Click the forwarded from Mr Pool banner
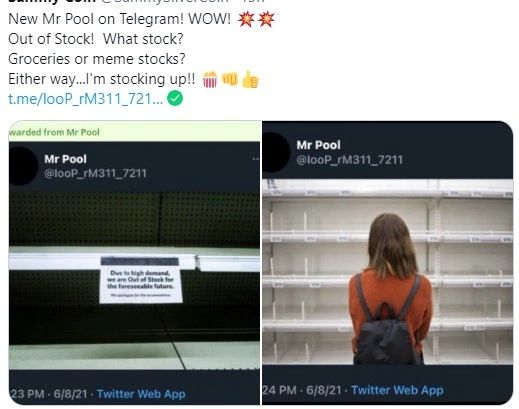Image resolution: width=519 pixels, height=409 pixels. coord(134,132)
